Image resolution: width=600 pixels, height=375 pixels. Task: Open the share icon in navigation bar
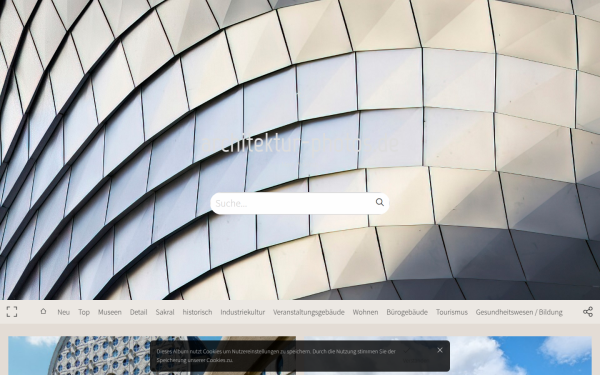pos(588,311)
